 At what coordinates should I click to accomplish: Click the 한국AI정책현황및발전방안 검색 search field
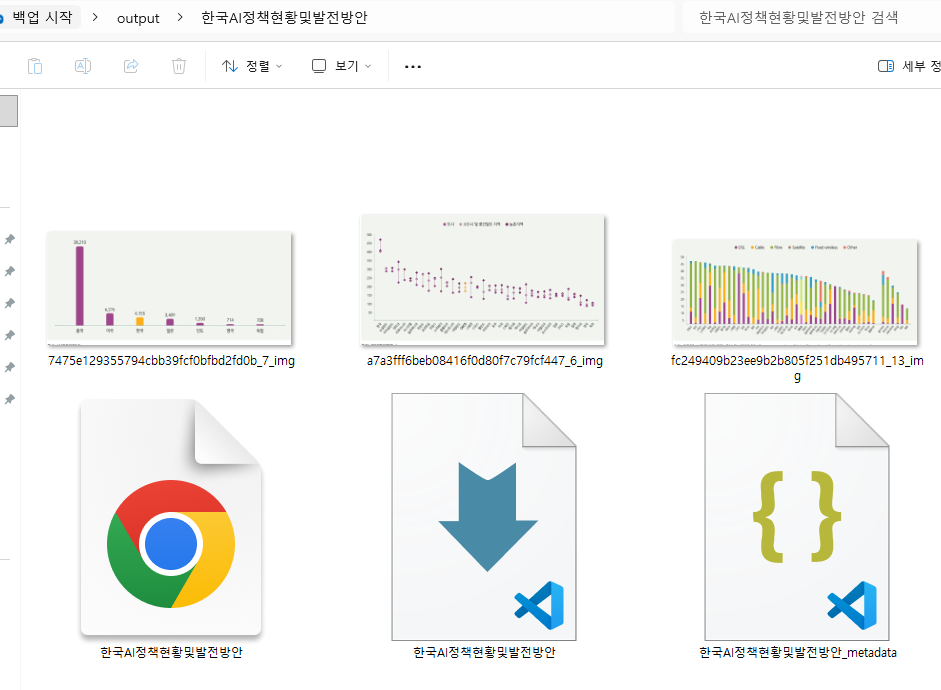[x=811, y=17]
